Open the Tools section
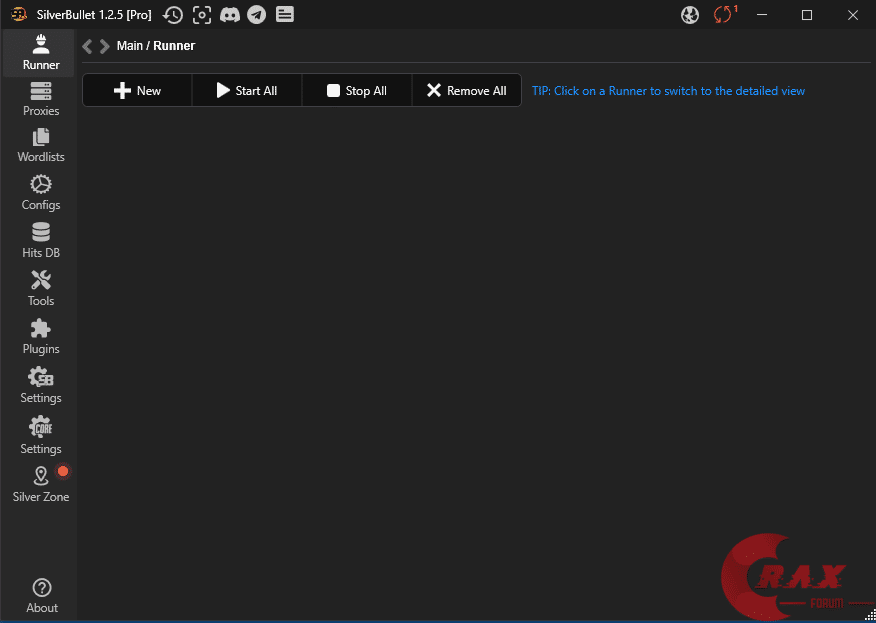The height and width of the screenshot is (623, 876). click(x=40, y=289)
